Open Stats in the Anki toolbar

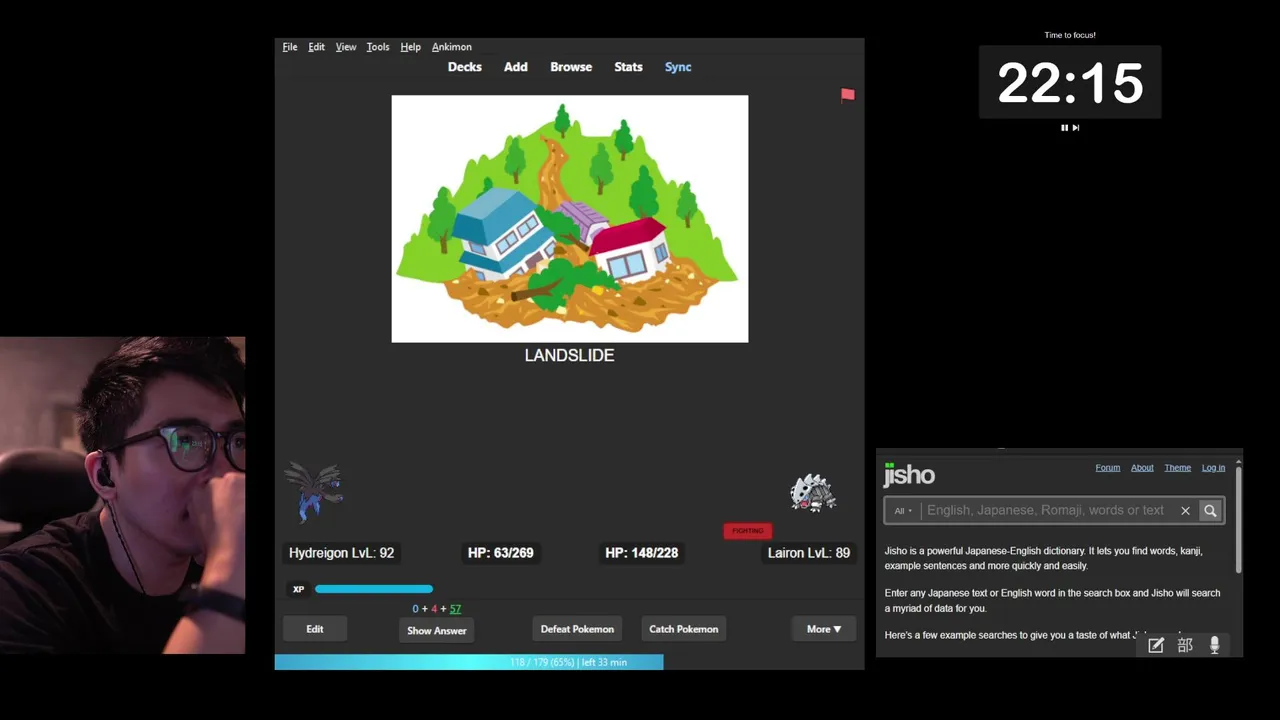628,67
